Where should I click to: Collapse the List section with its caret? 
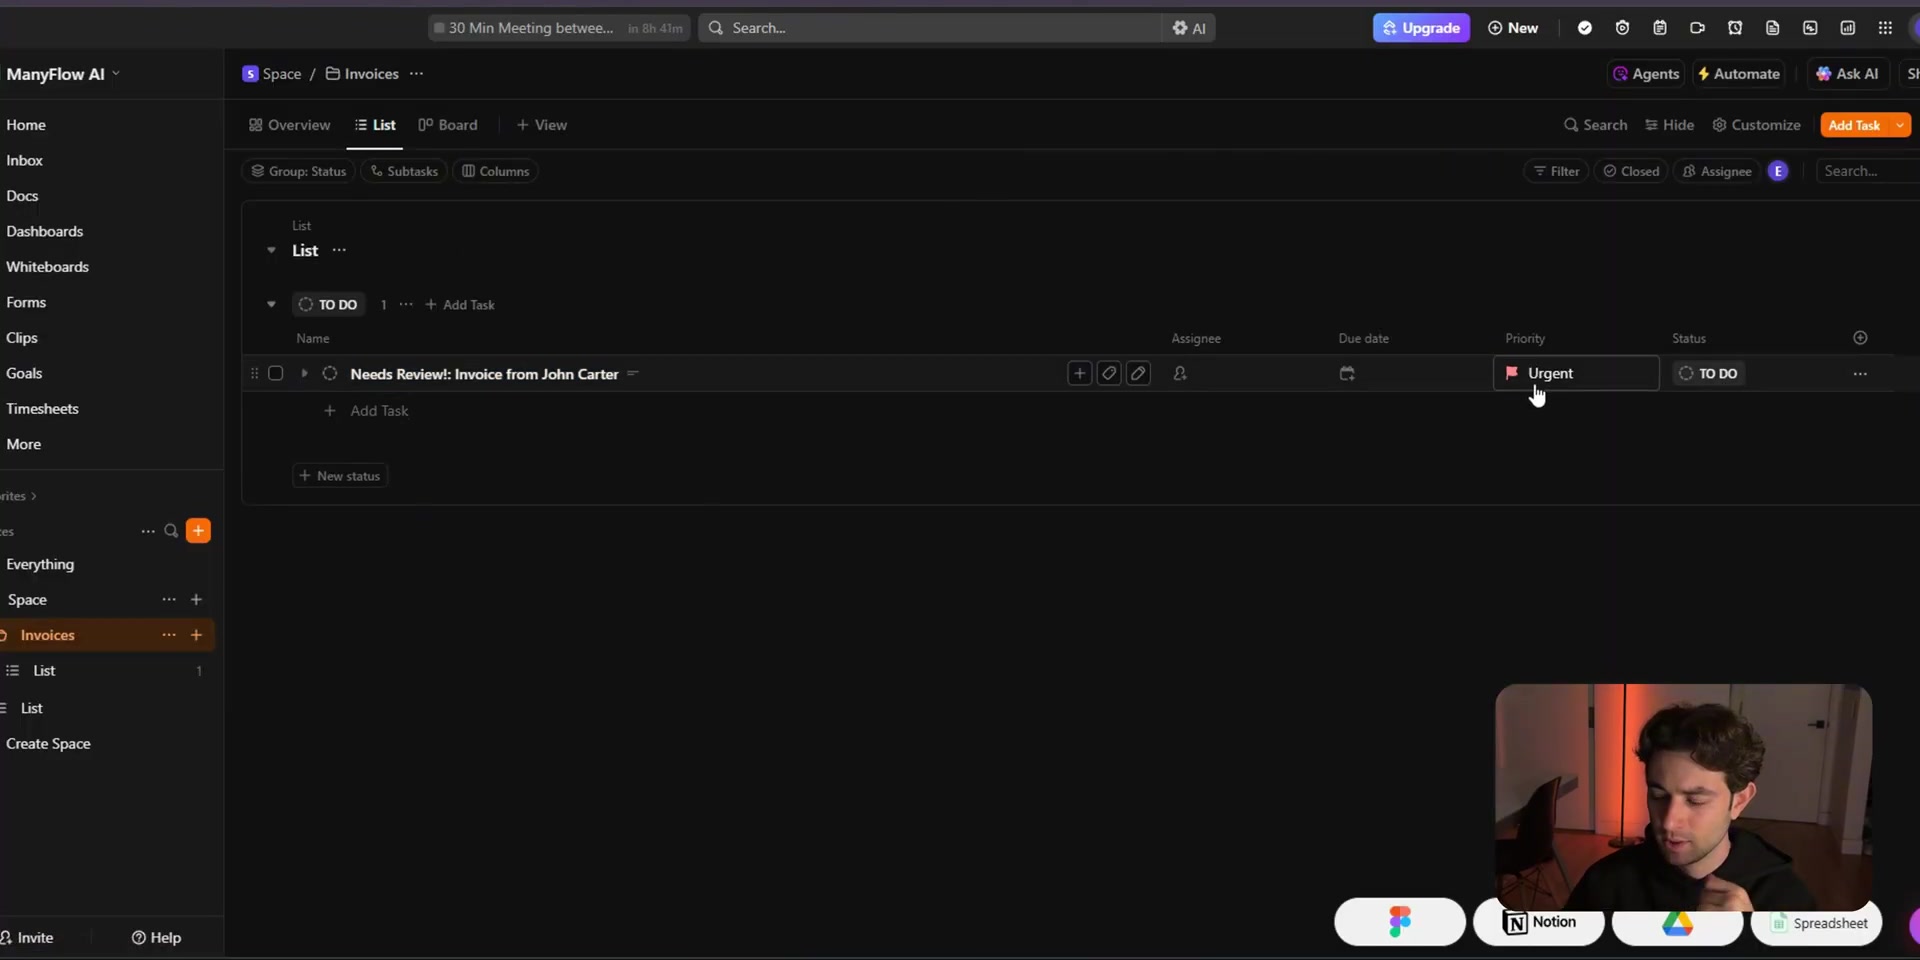[x=271, y=250]
